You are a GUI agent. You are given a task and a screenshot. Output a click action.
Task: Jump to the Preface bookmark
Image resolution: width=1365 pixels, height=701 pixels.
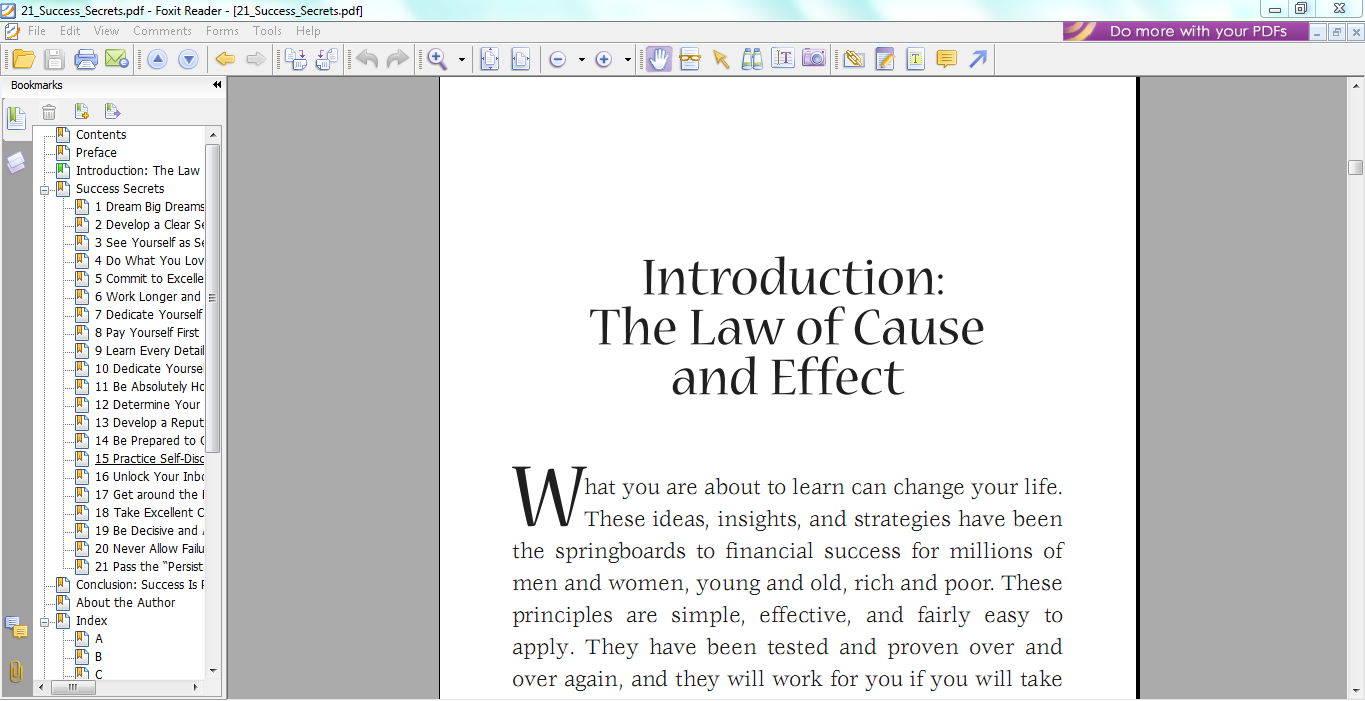pos(96,153)
